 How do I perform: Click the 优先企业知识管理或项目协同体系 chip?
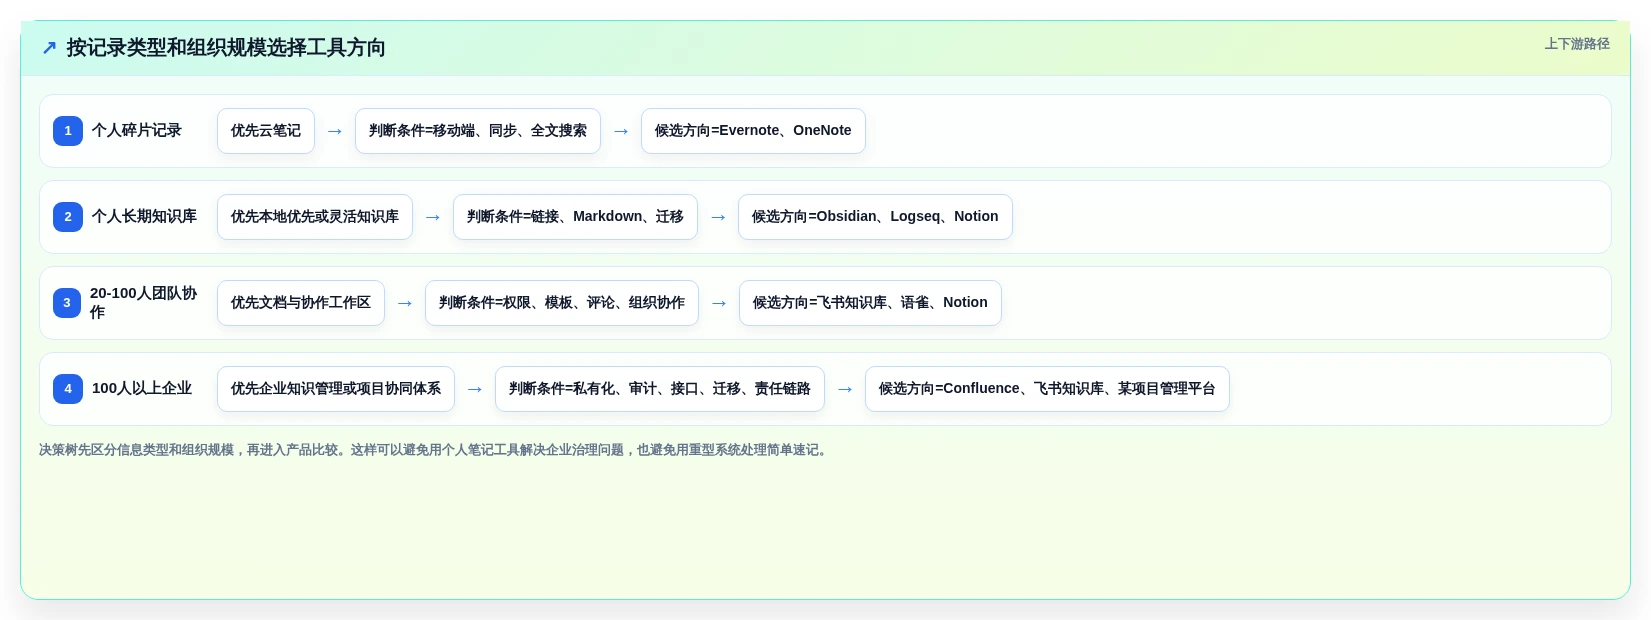[336, 389]
